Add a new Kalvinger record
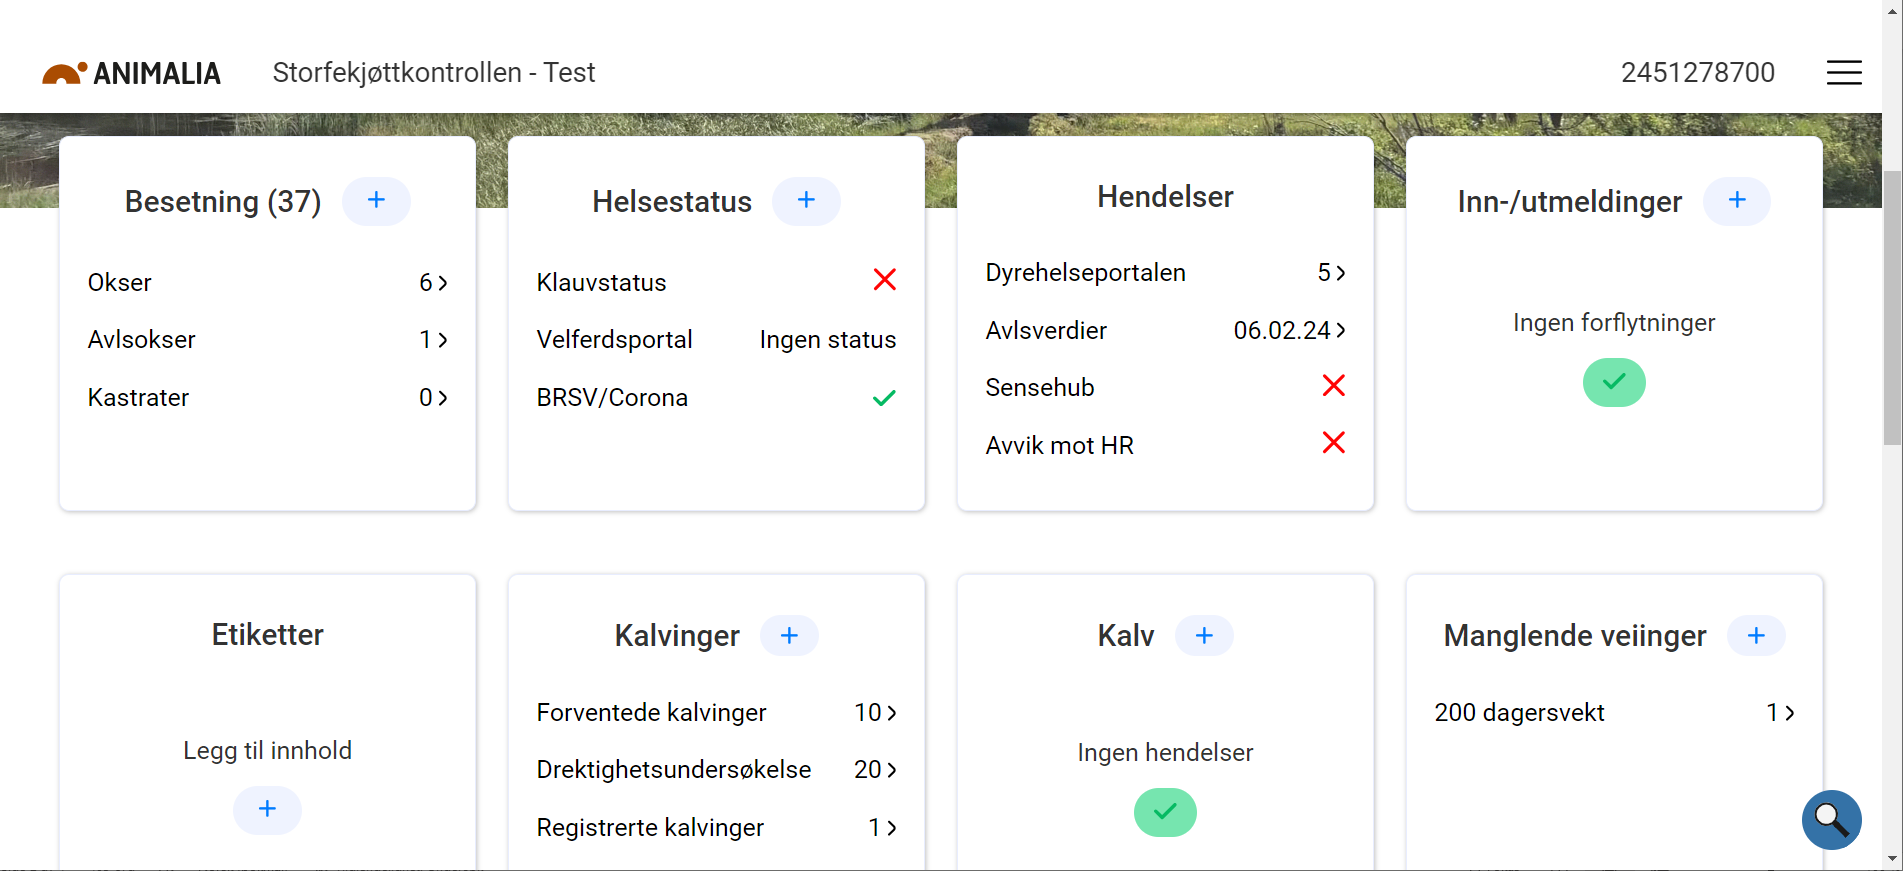1903x871 pixels. tap(789, 636)
